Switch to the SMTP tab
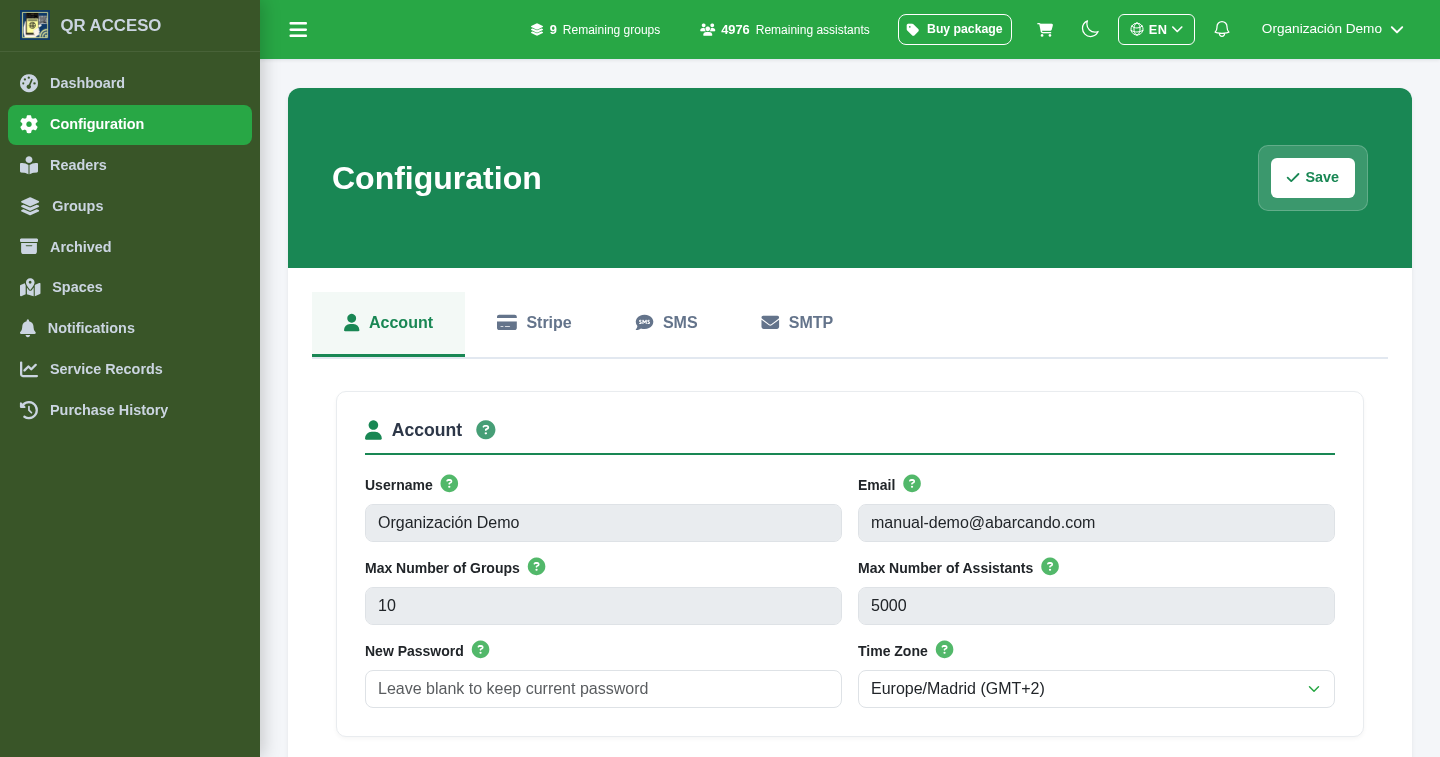The height and width of the screenshot is (757, 1440). [797, 323]
